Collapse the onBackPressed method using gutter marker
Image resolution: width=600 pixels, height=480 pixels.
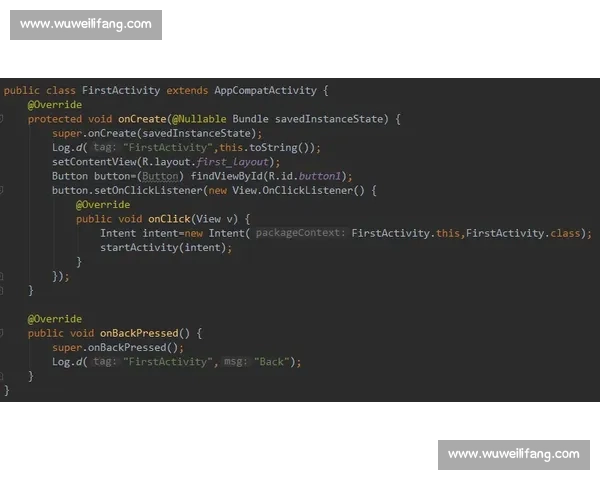click(3, 333)
